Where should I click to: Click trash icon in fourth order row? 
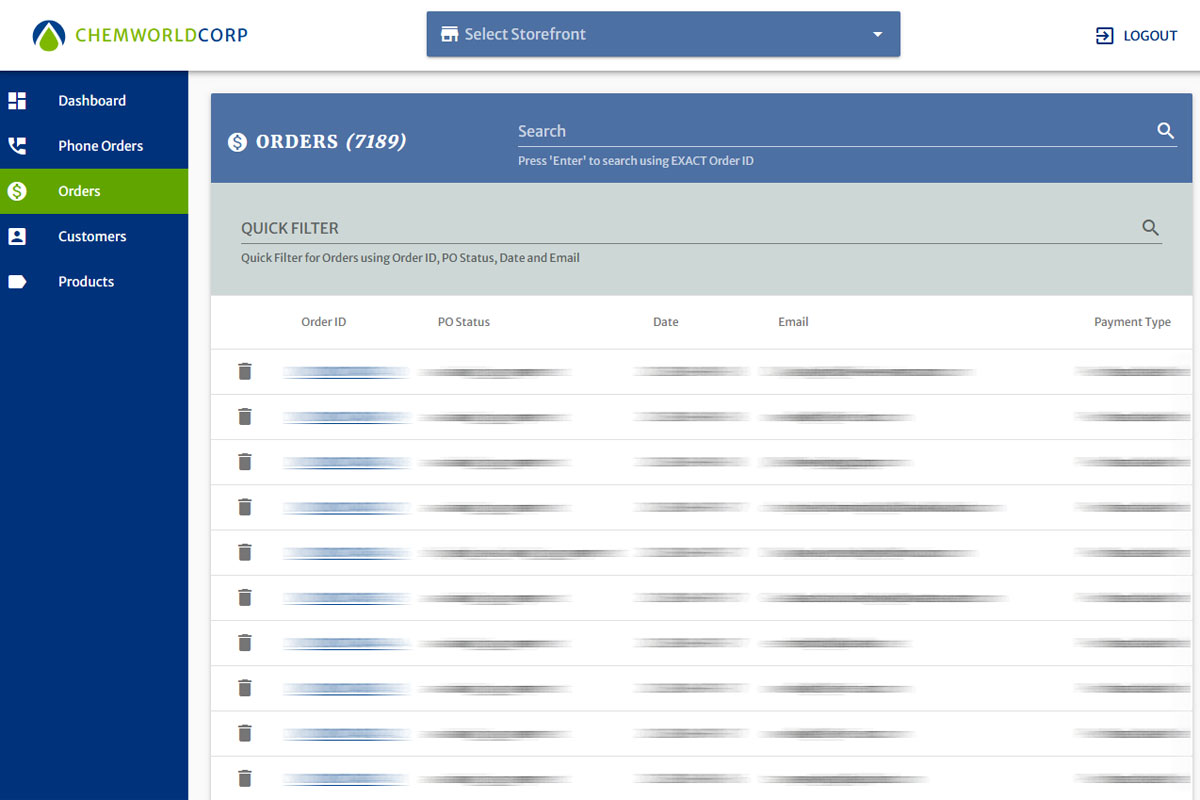(x=245, y=507)
